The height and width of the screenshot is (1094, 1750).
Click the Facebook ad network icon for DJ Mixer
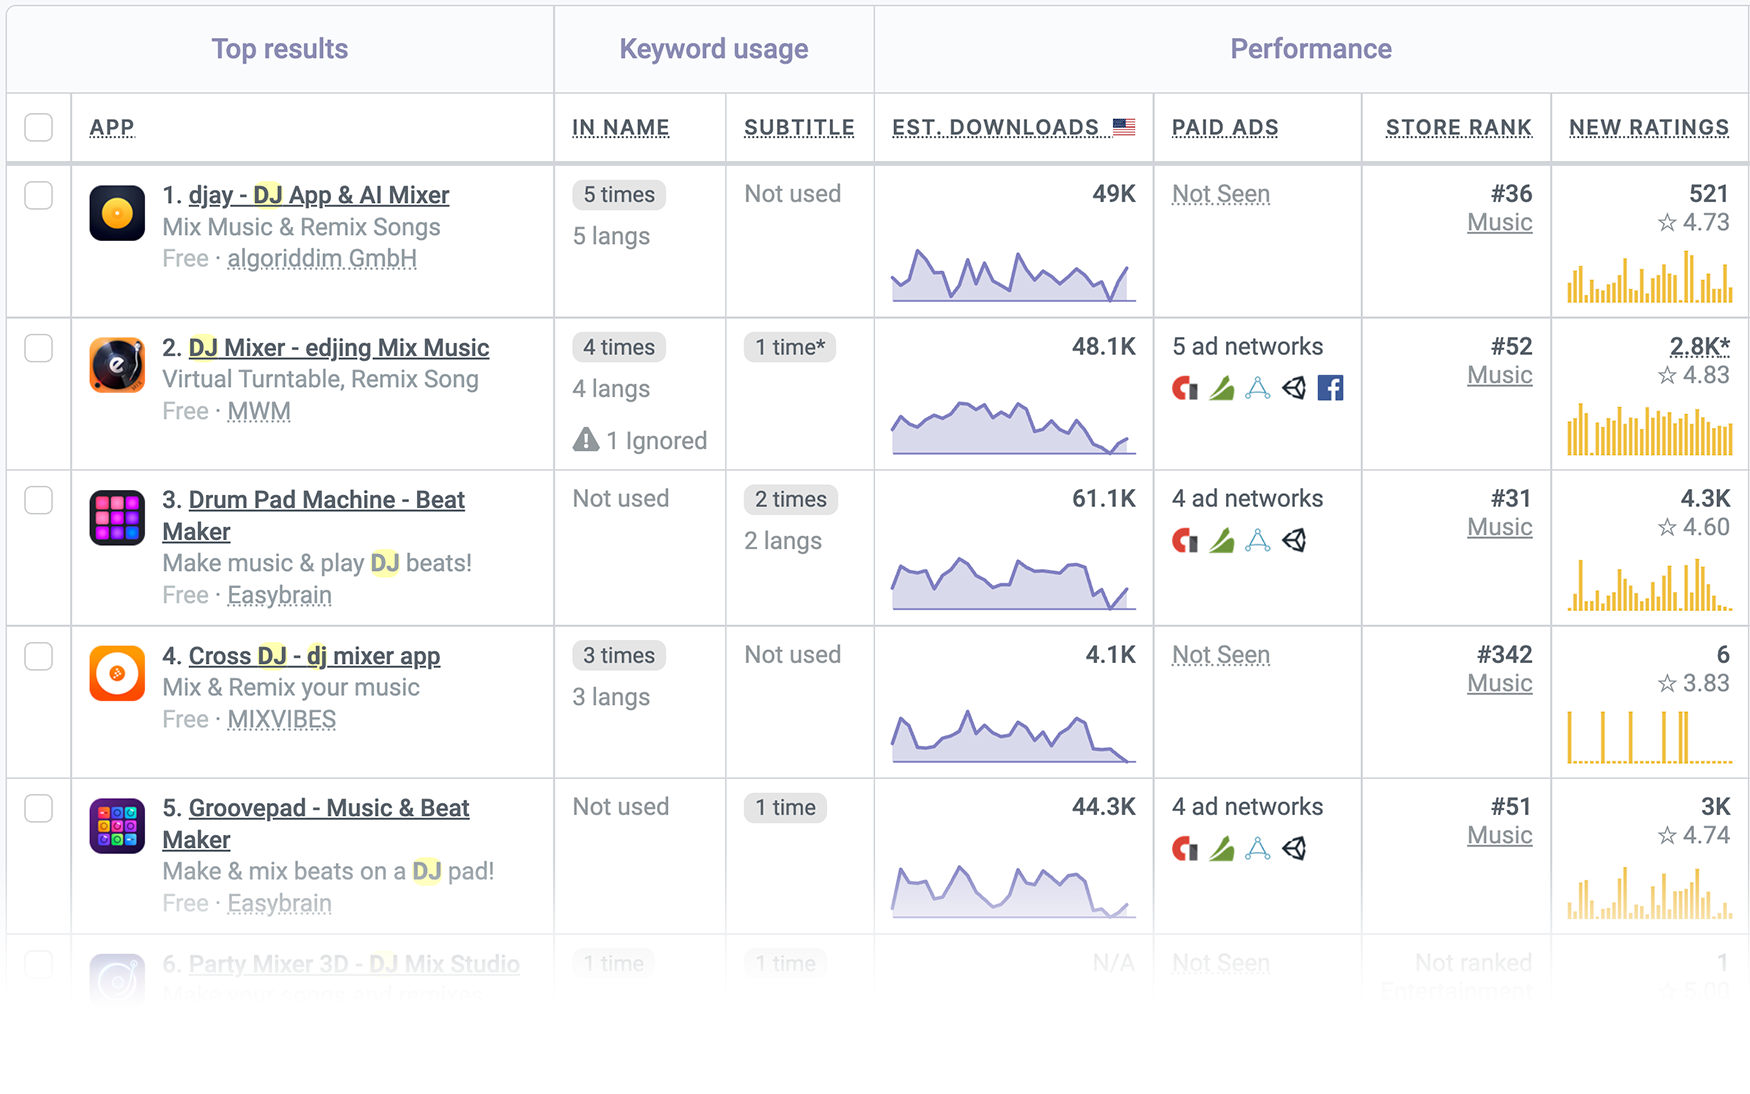point(1330,388)
